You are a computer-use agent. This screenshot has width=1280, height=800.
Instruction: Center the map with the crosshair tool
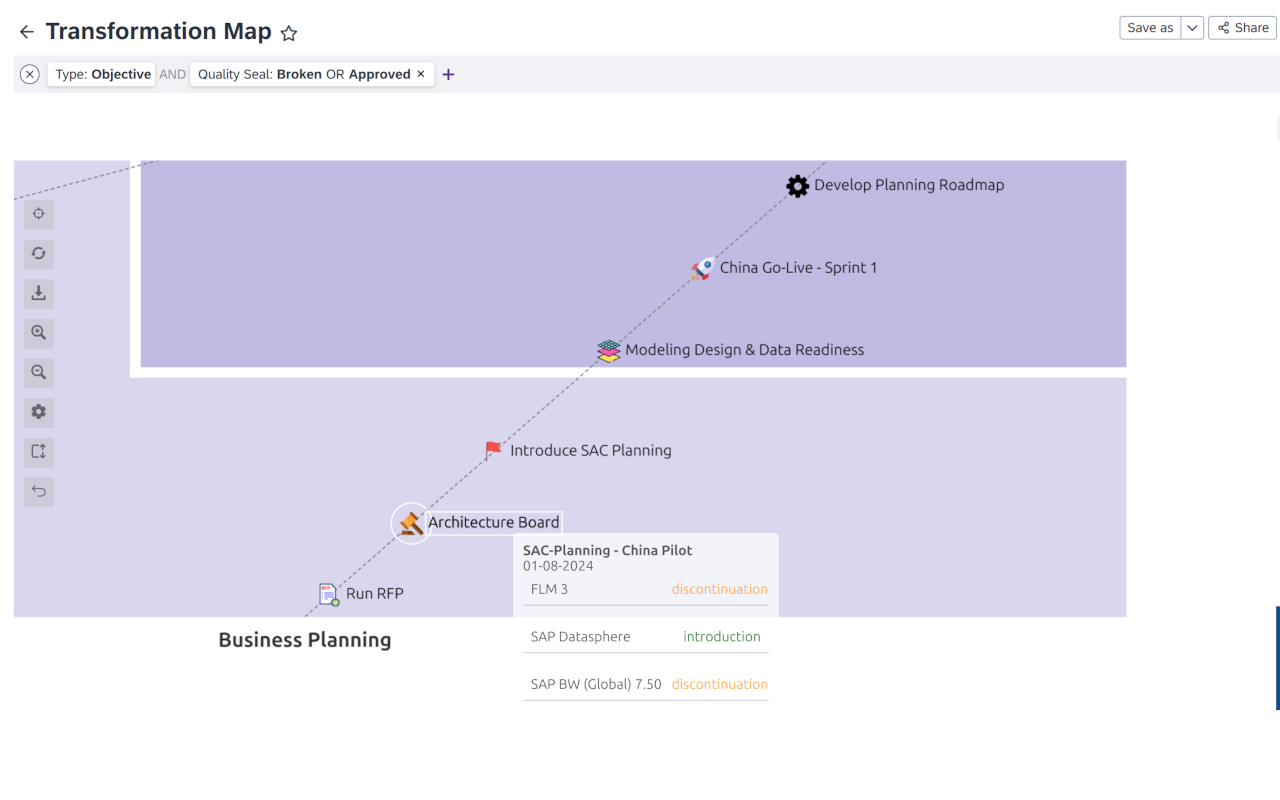tap(39, 214)
